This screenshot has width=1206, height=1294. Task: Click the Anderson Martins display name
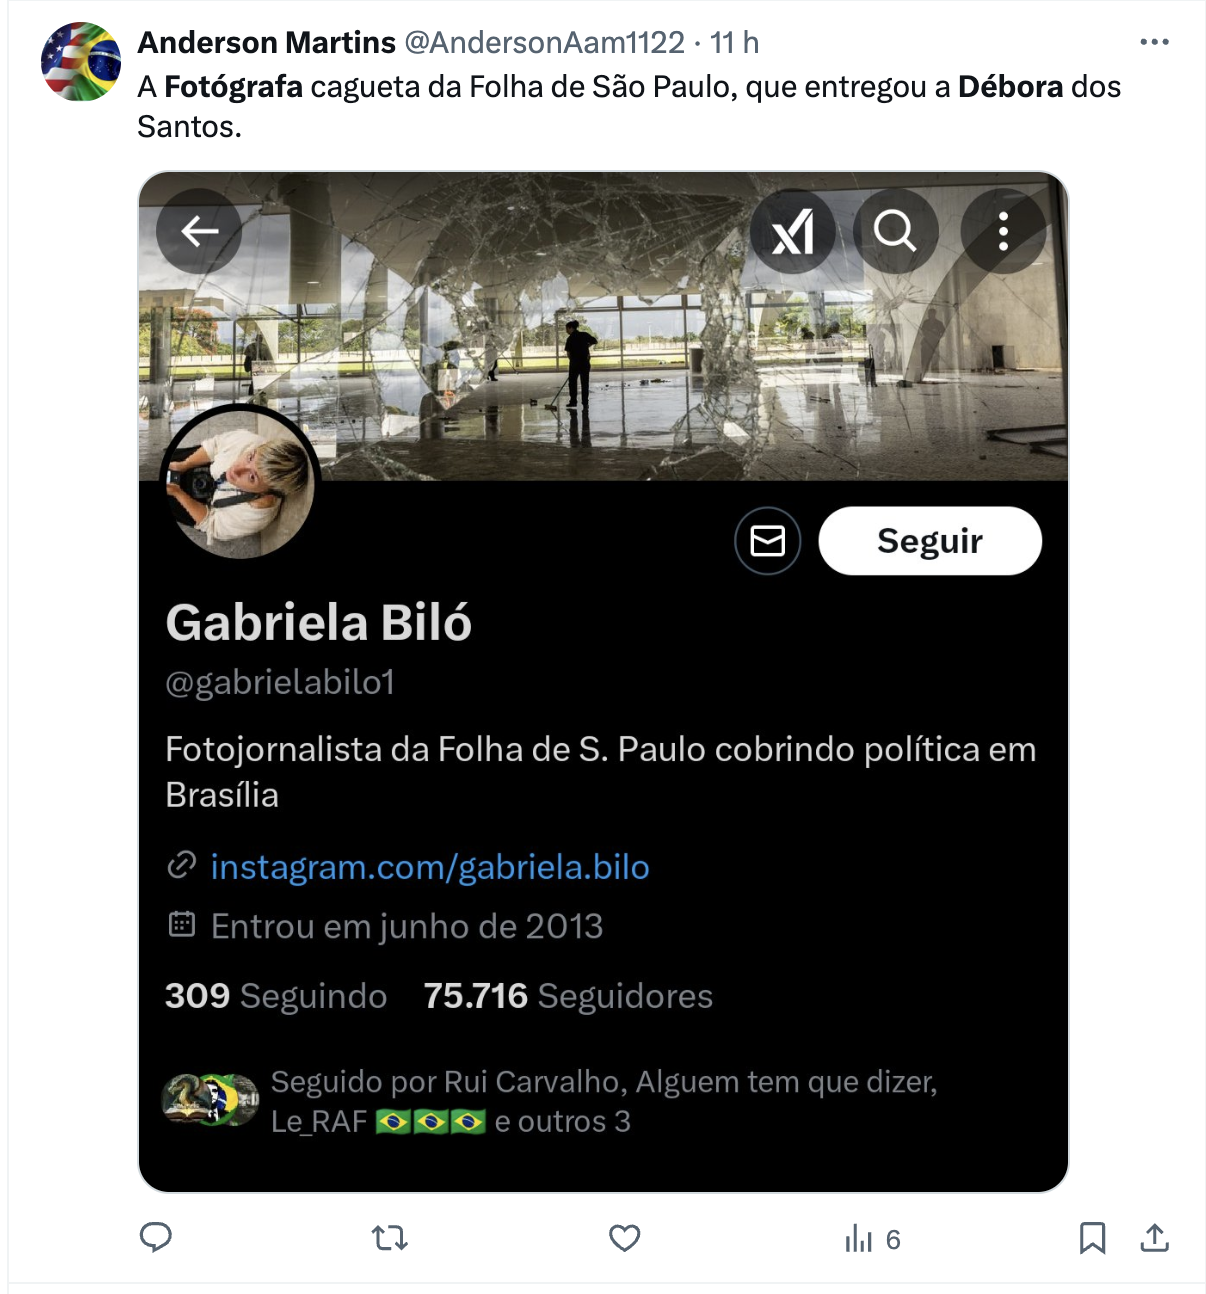(x=267, y=43)
